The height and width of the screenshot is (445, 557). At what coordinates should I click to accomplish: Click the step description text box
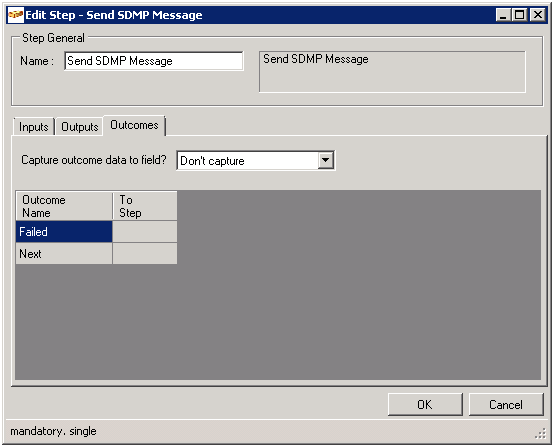392,72
